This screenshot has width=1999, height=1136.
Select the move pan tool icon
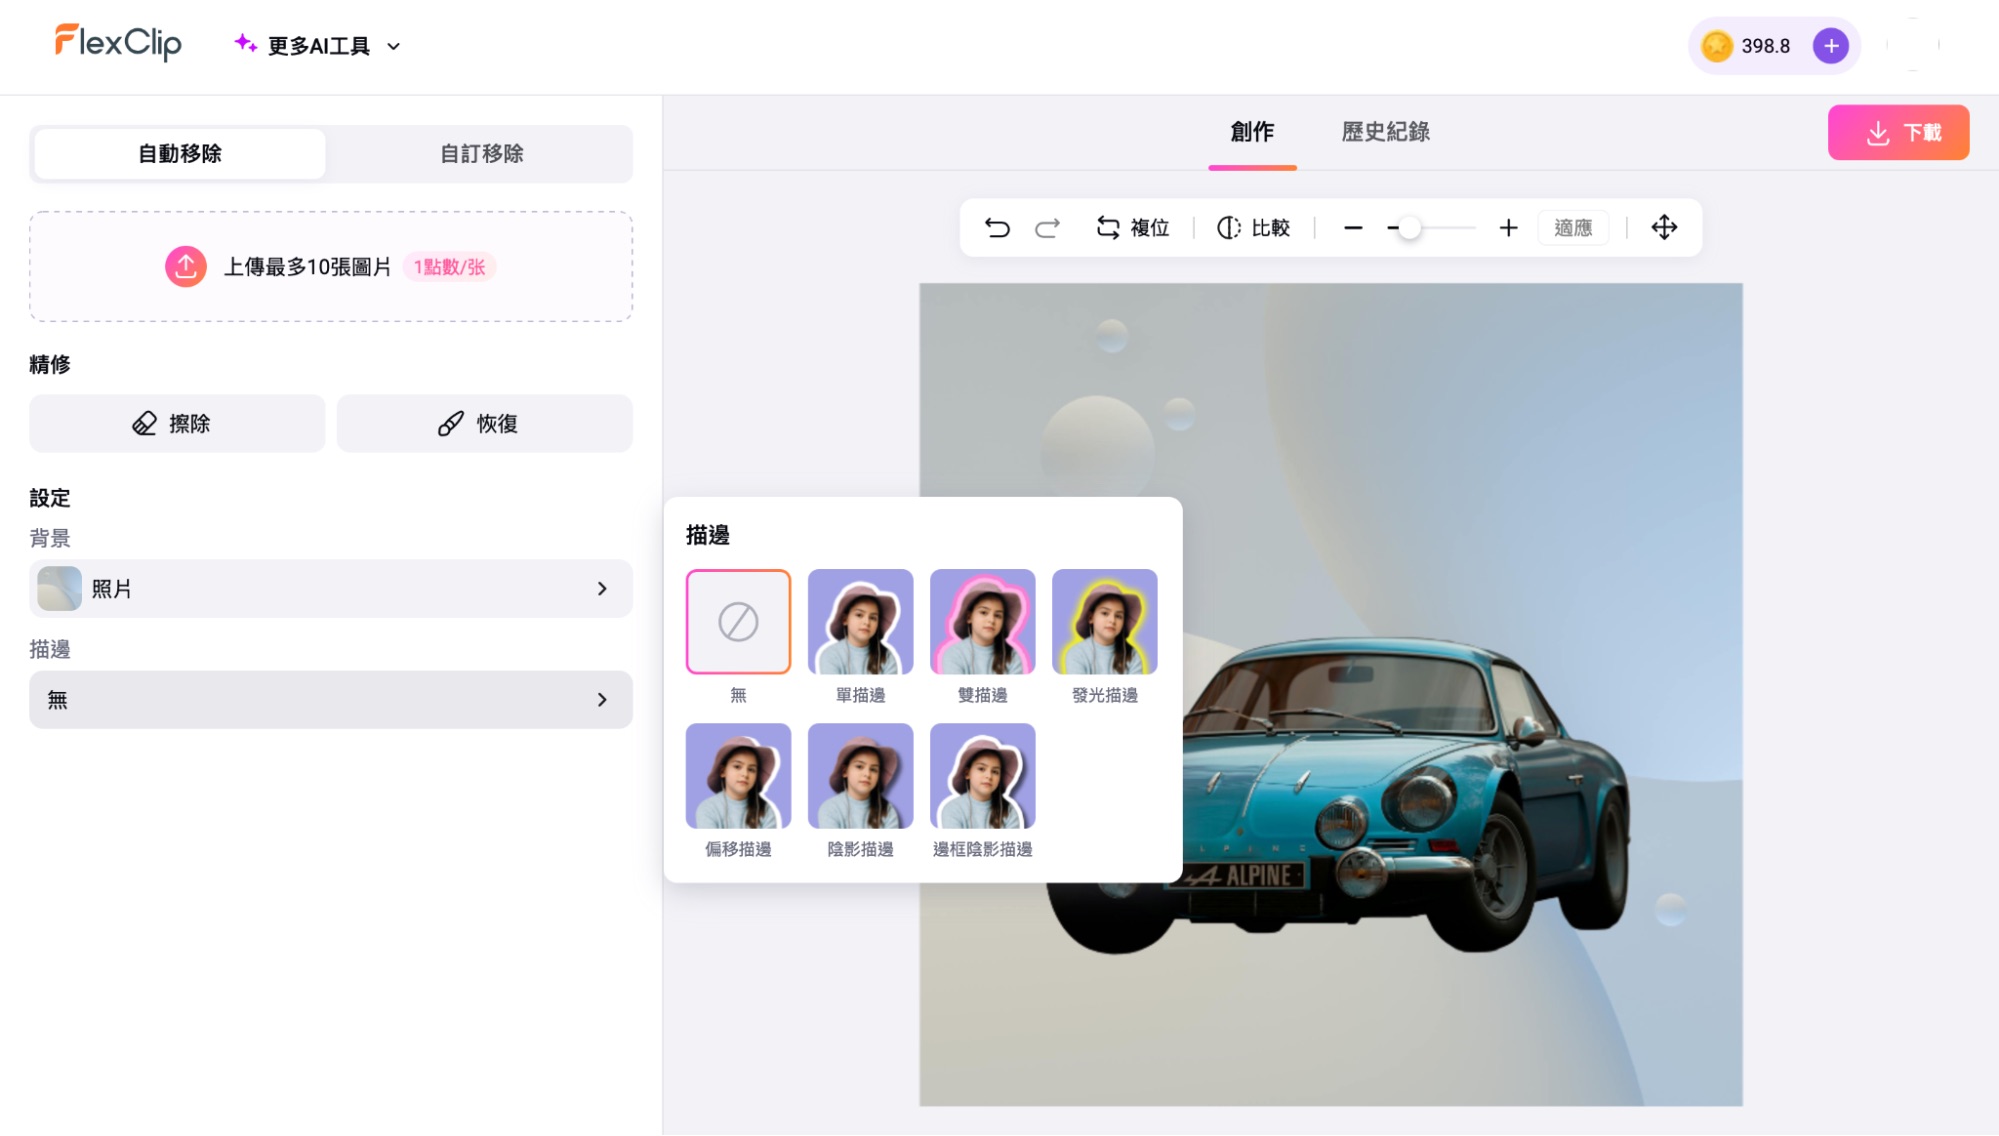[1664, 228]
